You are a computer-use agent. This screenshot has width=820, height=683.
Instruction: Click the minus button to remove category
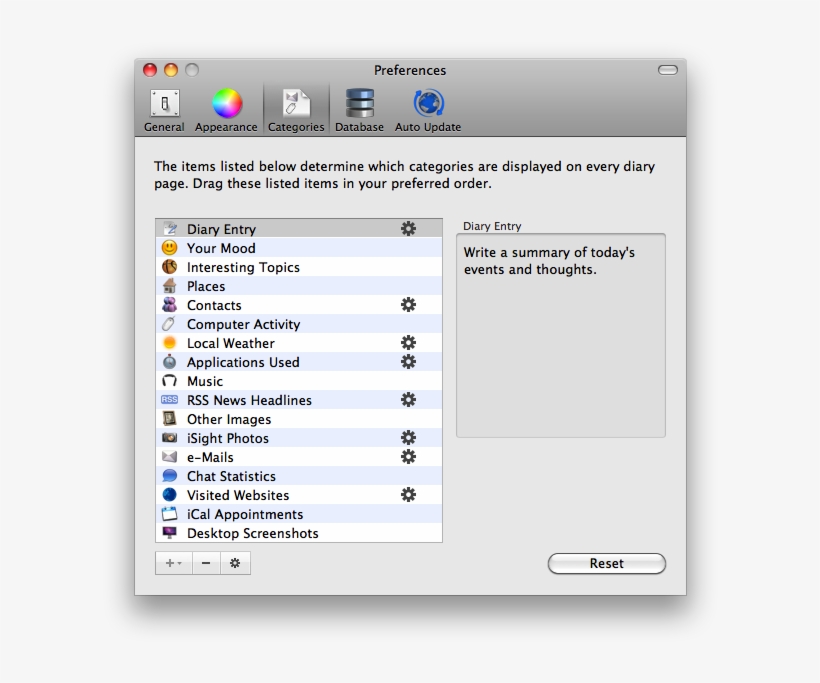[206, 563]
